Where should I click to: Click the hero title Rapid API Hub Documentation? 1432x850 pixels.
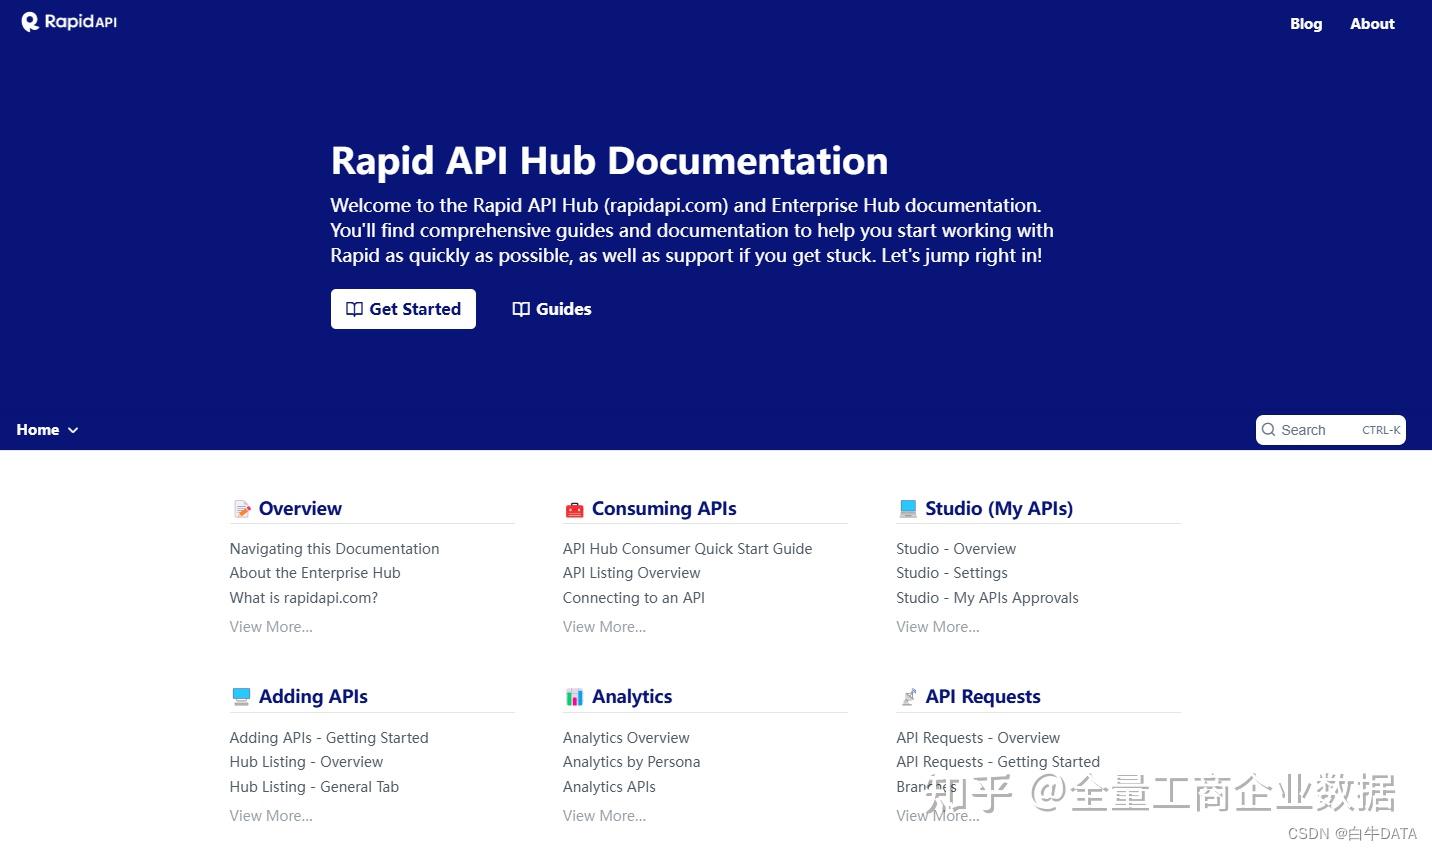pos(609,161)
